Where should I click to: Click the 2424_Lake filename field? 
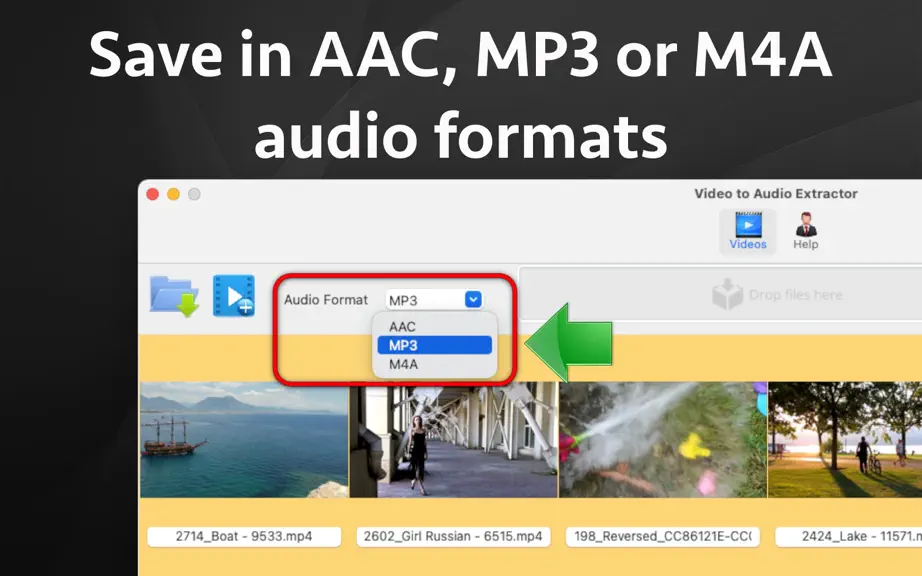point(848,536)
